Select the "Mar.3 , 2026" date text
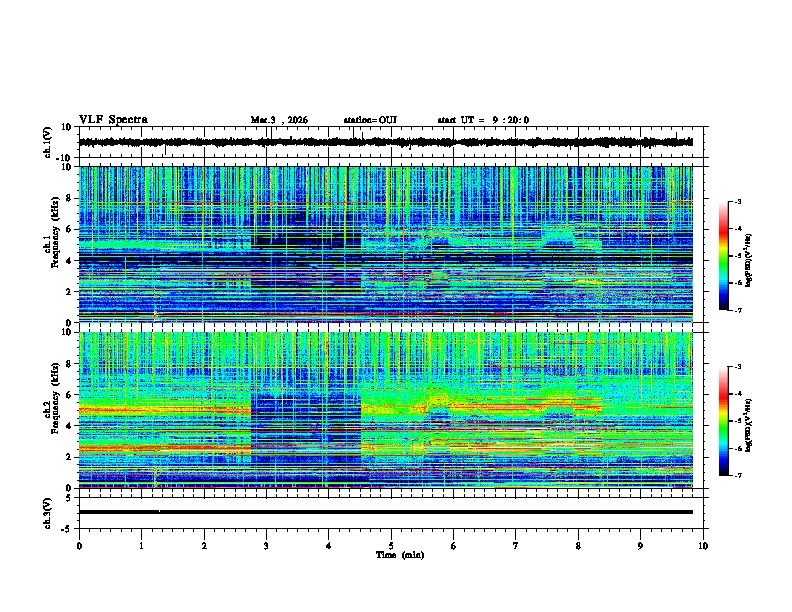The width and height of the screenshot is (792, 612). [279, 120]
